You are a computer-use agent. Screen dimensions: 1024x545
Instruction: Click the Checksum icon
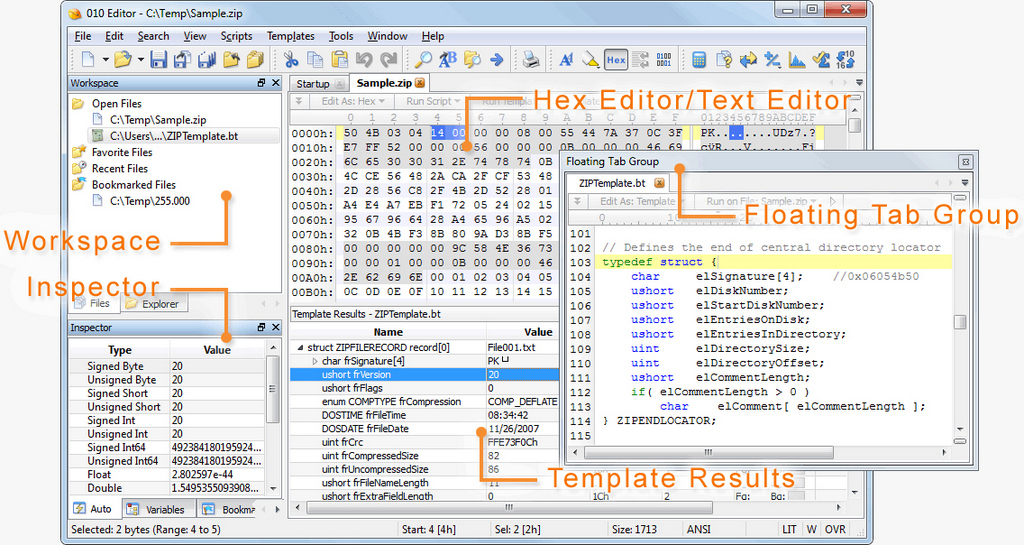point(821,60)
